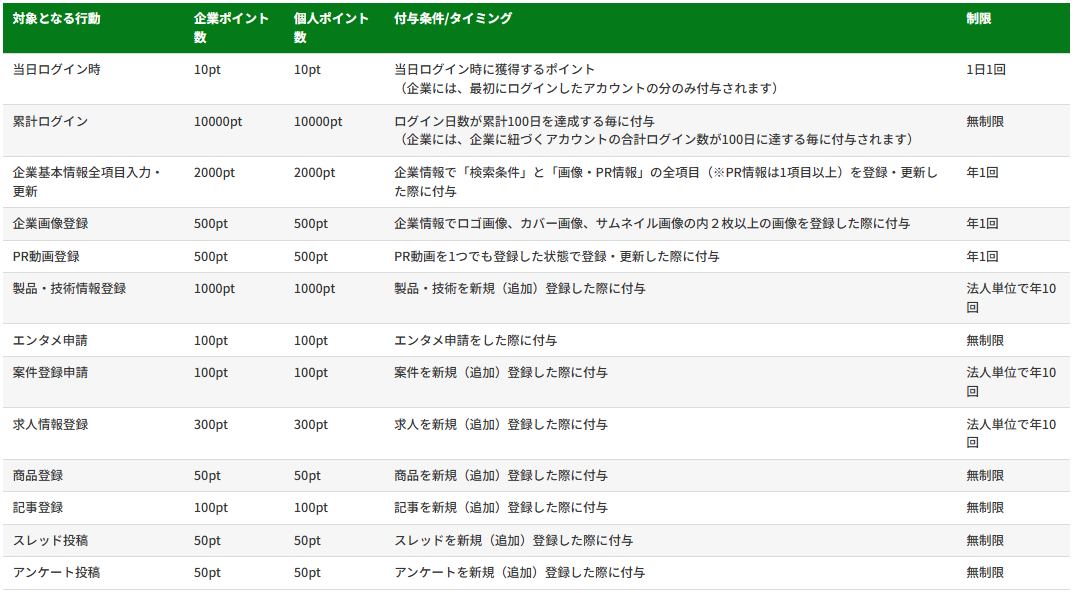
Task: Click the 求人情報登録 row label
Action: coord(50,425)
